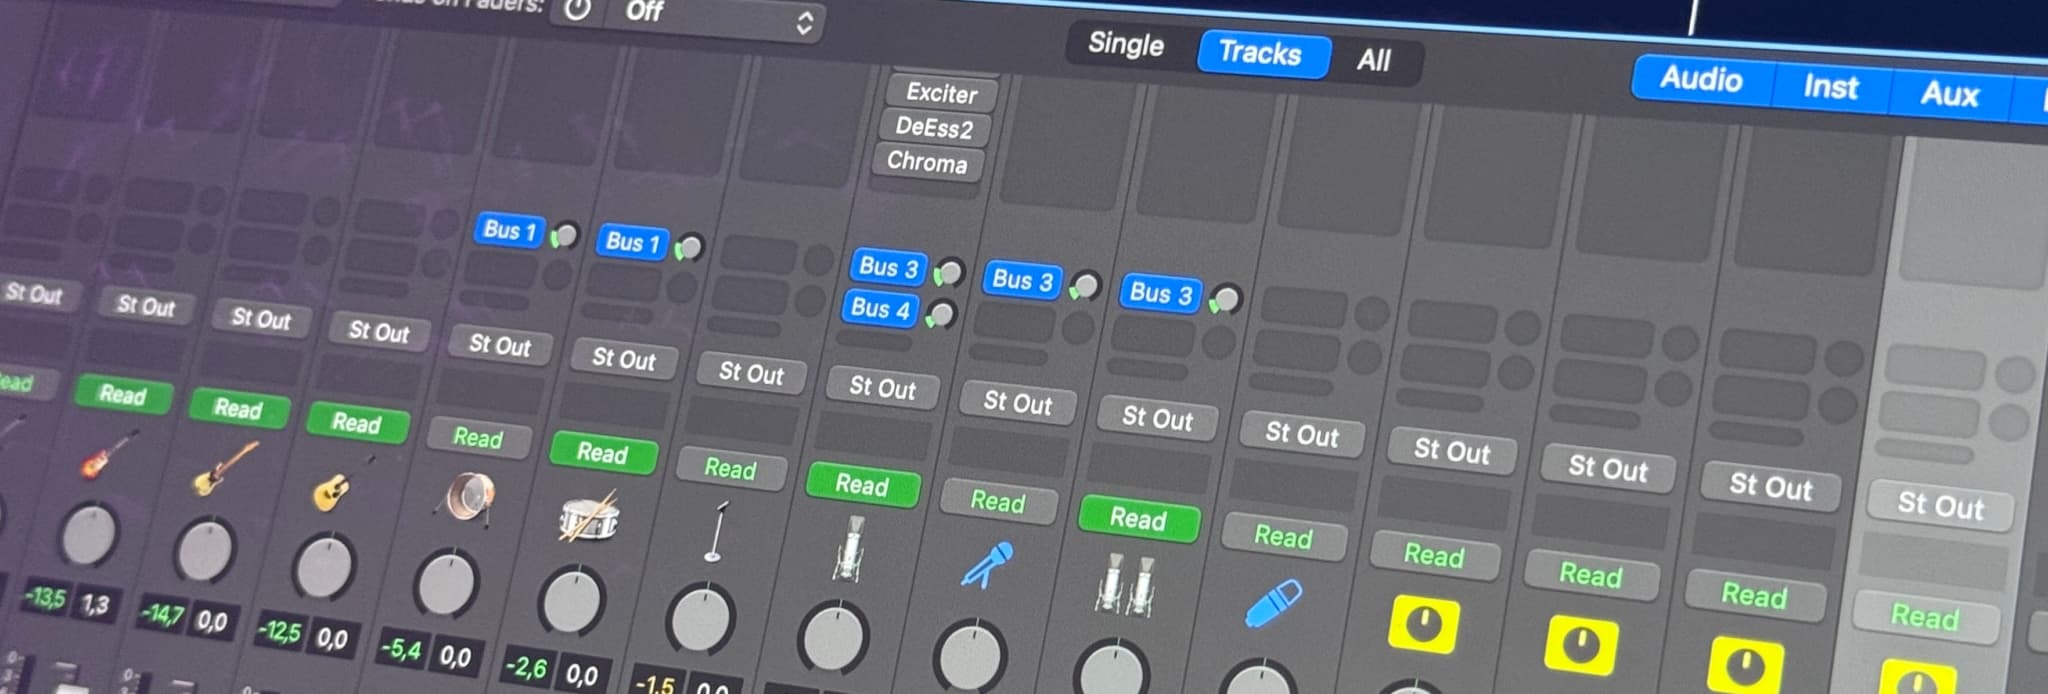
Task: Click the blue handheld microphone on stand icon
Action: (988, 564)
